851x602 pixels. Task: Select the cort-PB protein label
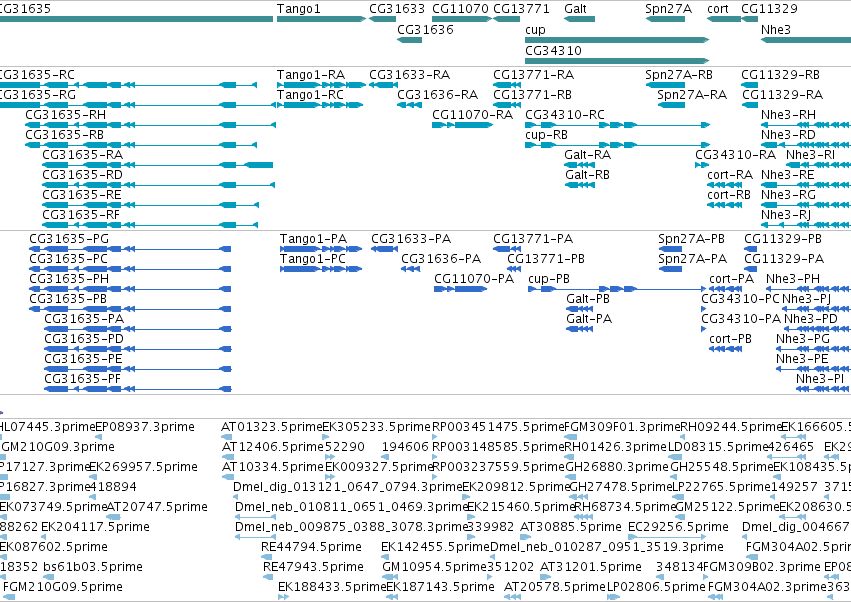(730, 339)
